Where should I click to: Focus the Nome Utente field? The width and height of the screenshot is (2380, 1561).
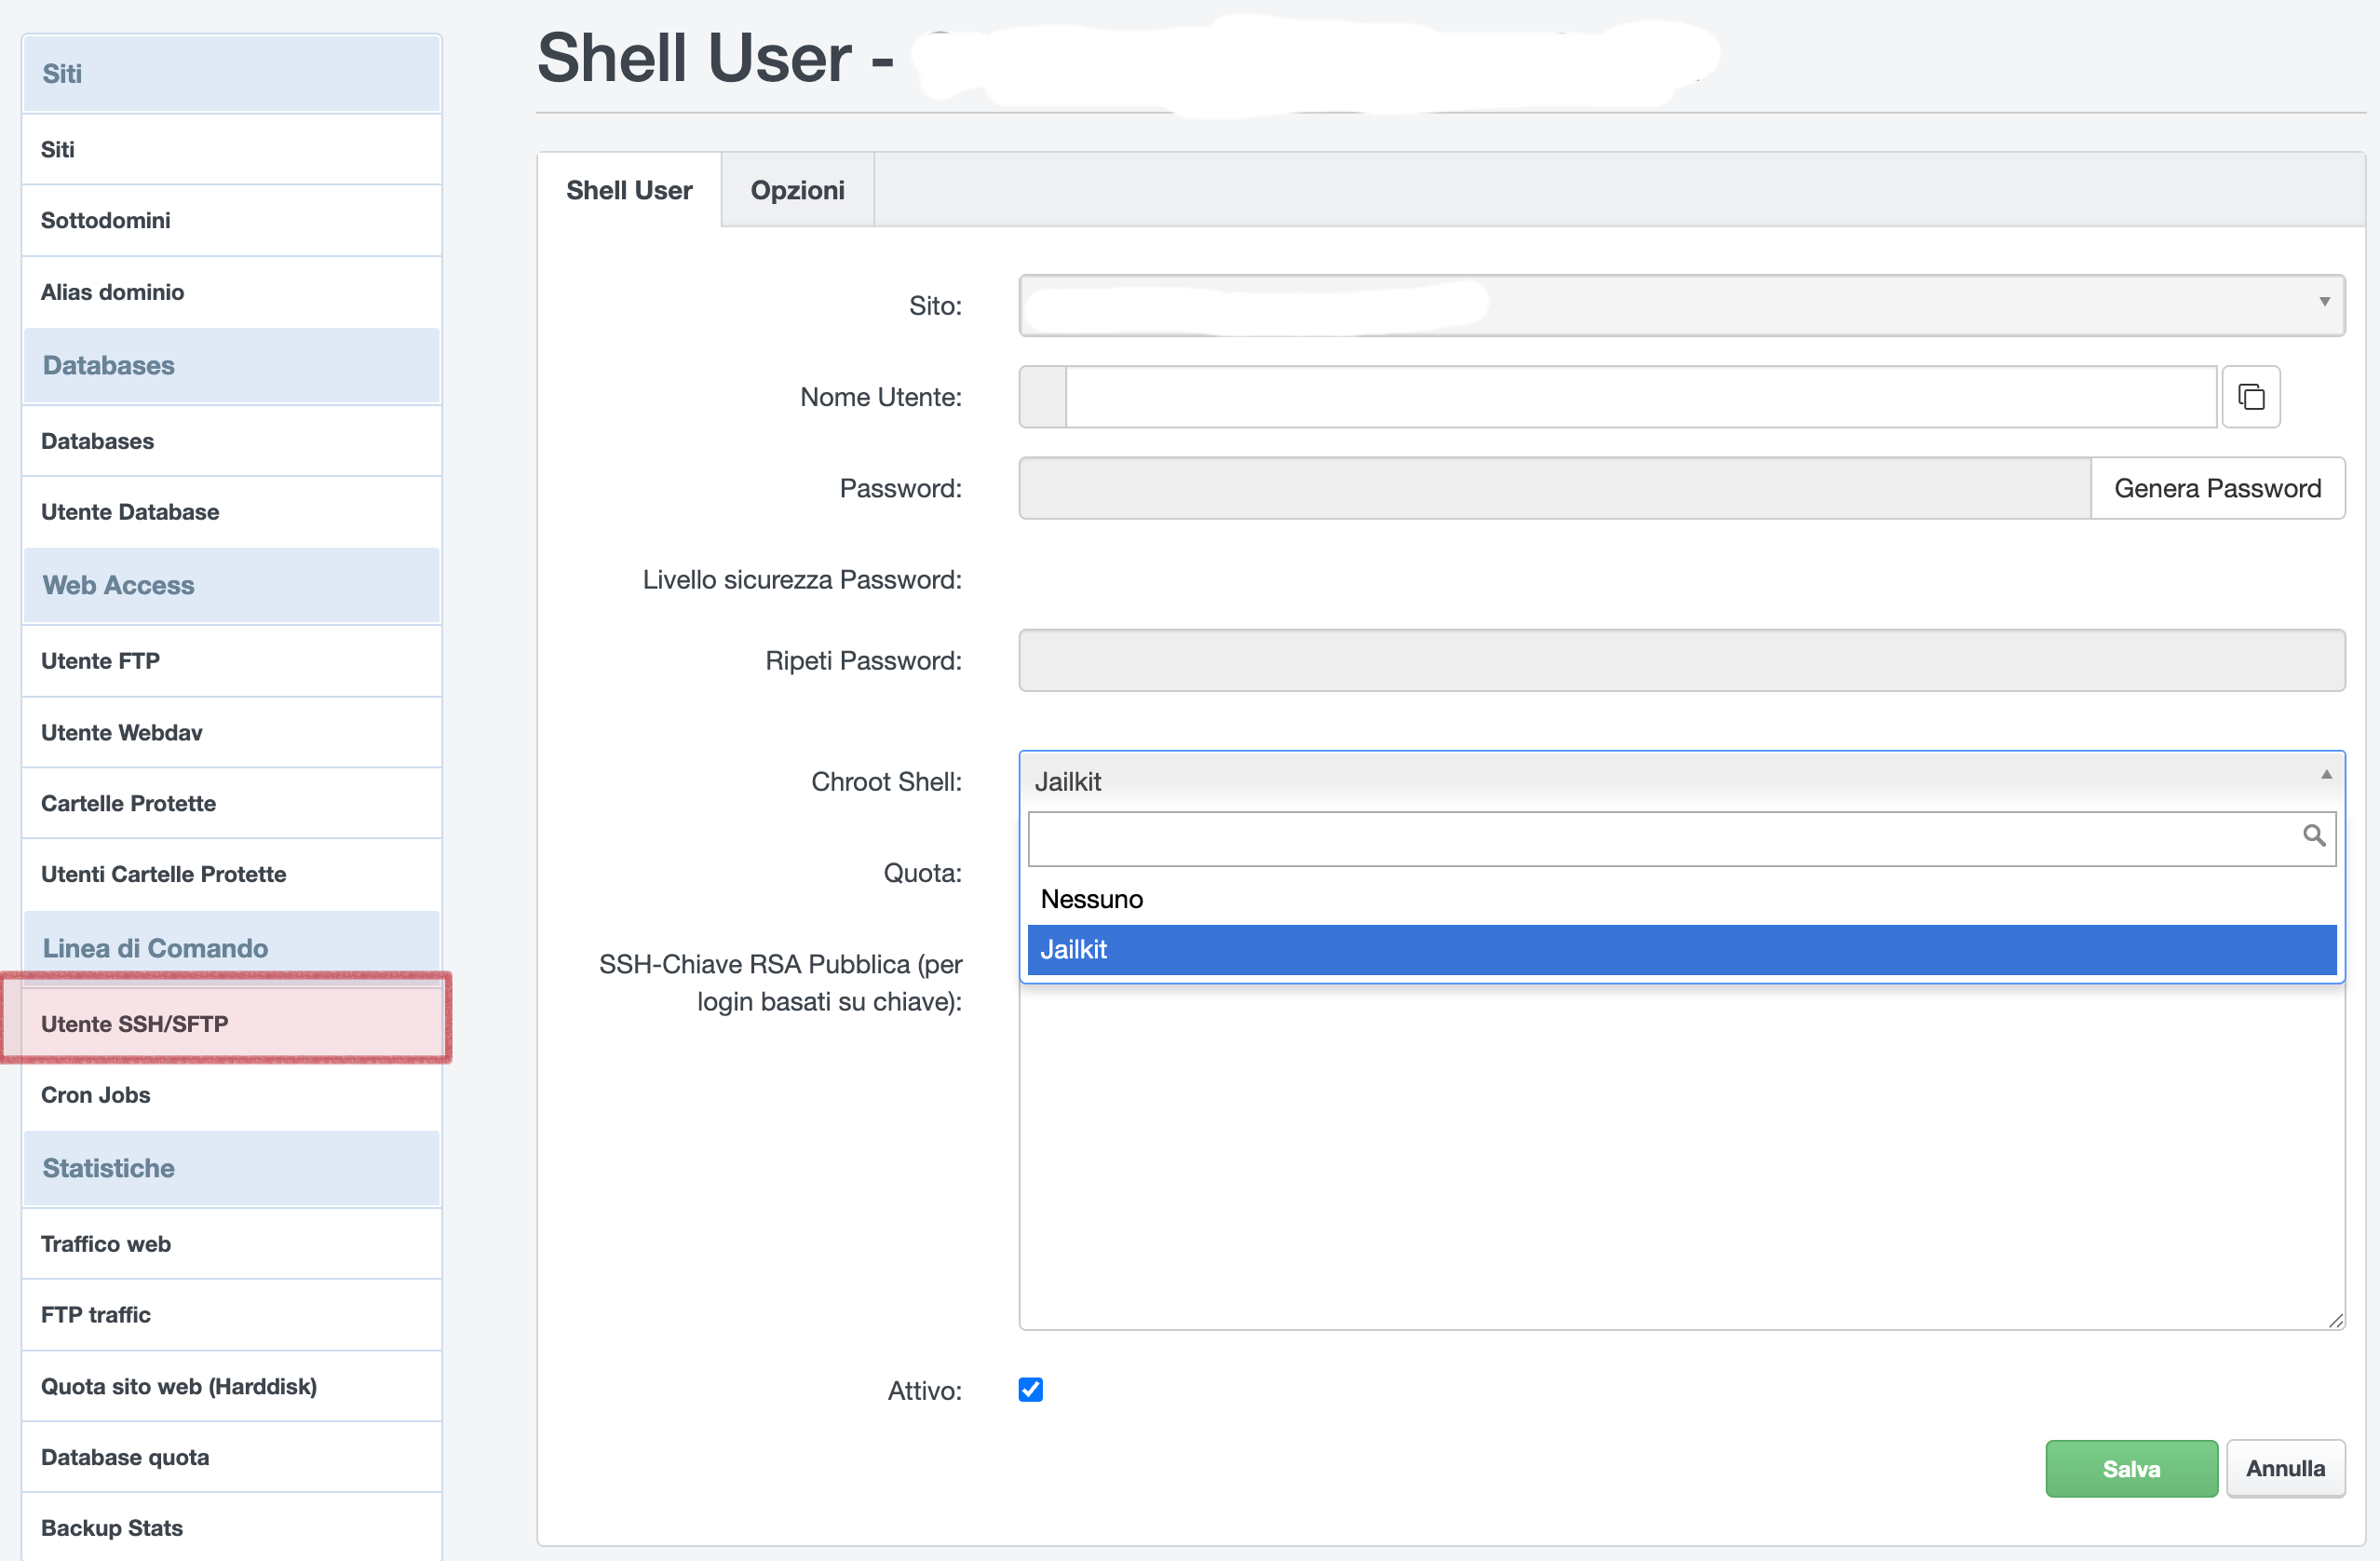pos(1640,397)
